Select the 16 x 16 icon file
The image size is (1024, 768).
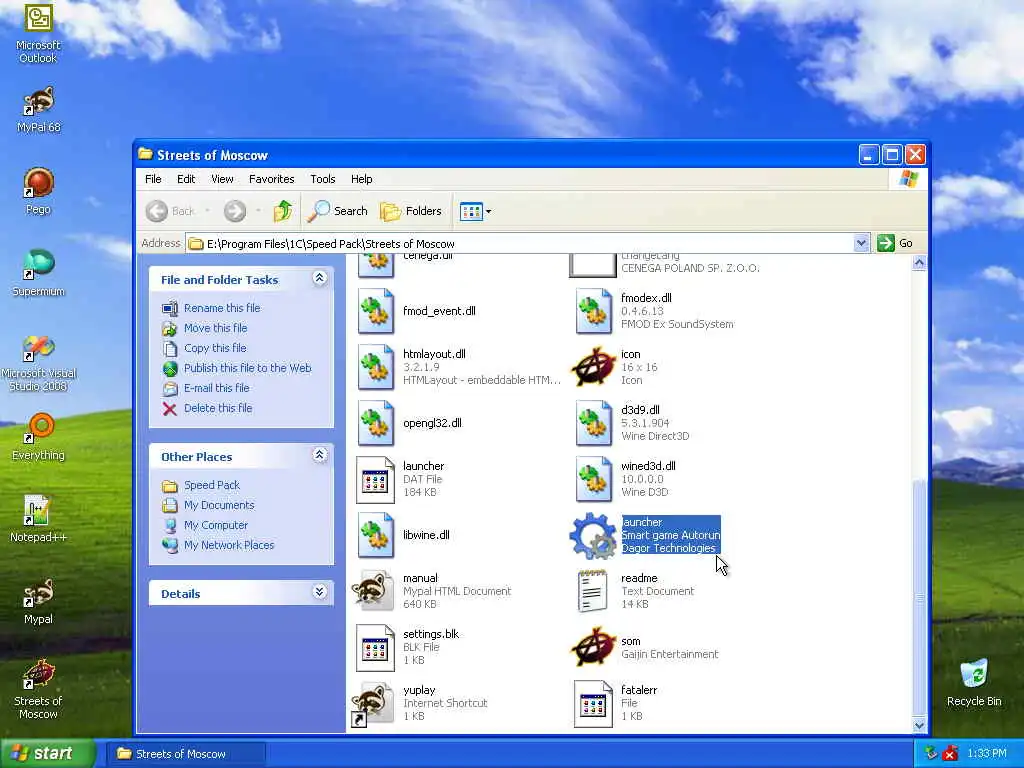[594, 367]
